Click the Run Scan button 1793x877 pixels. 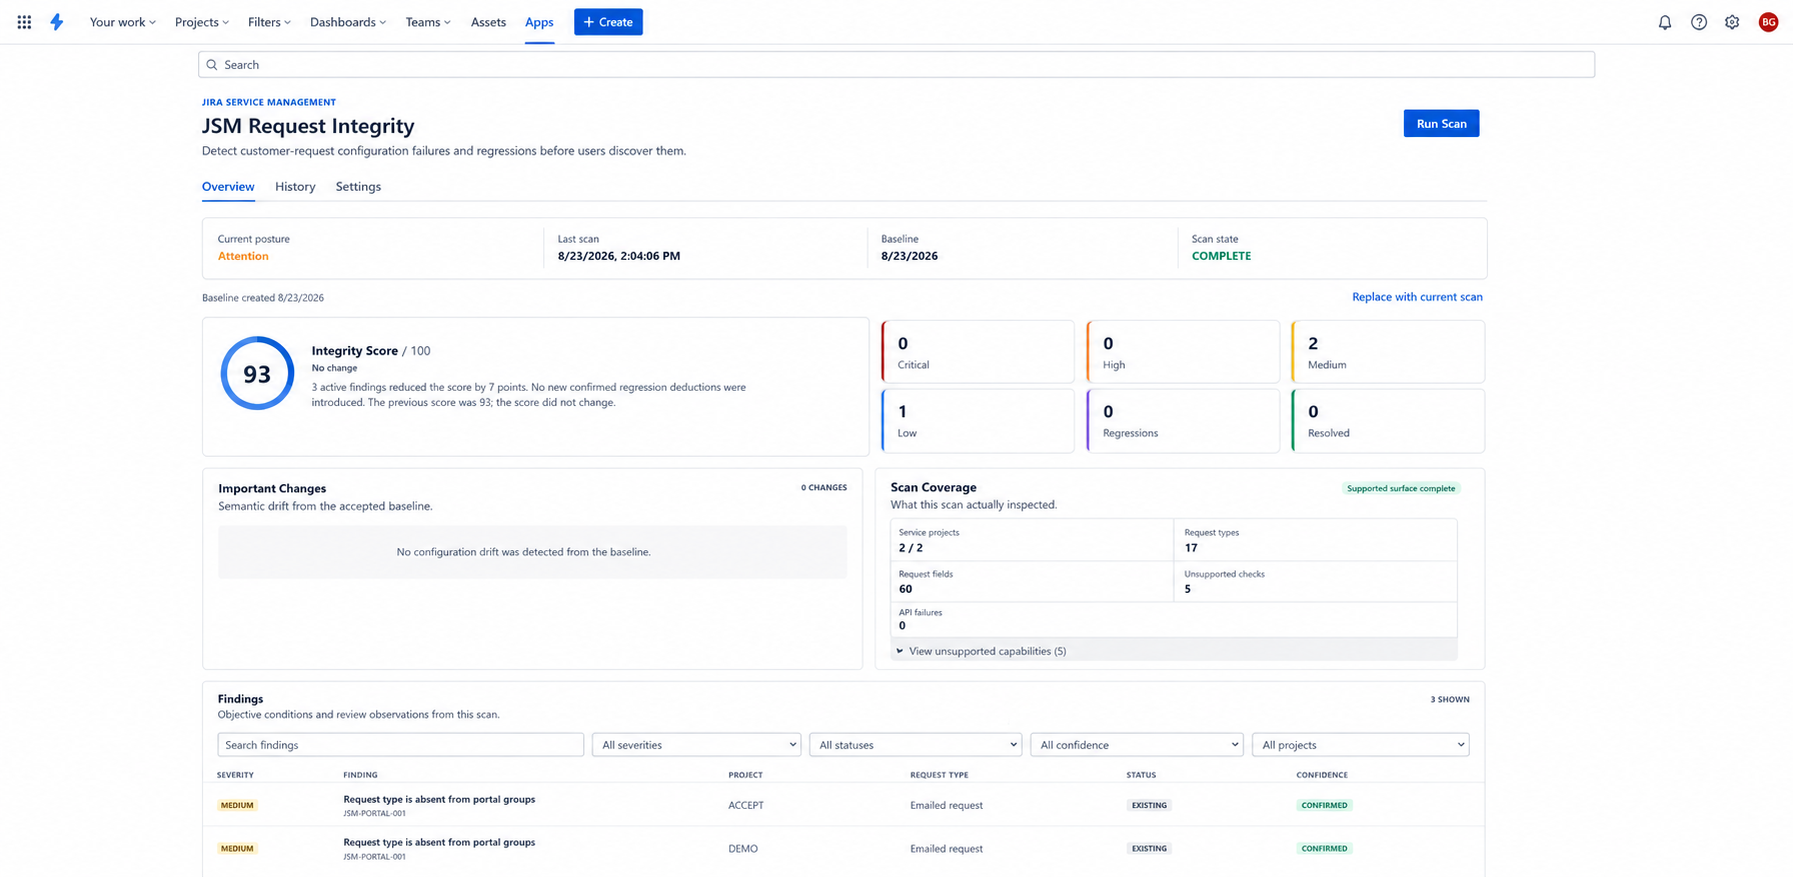[1441, 123]
